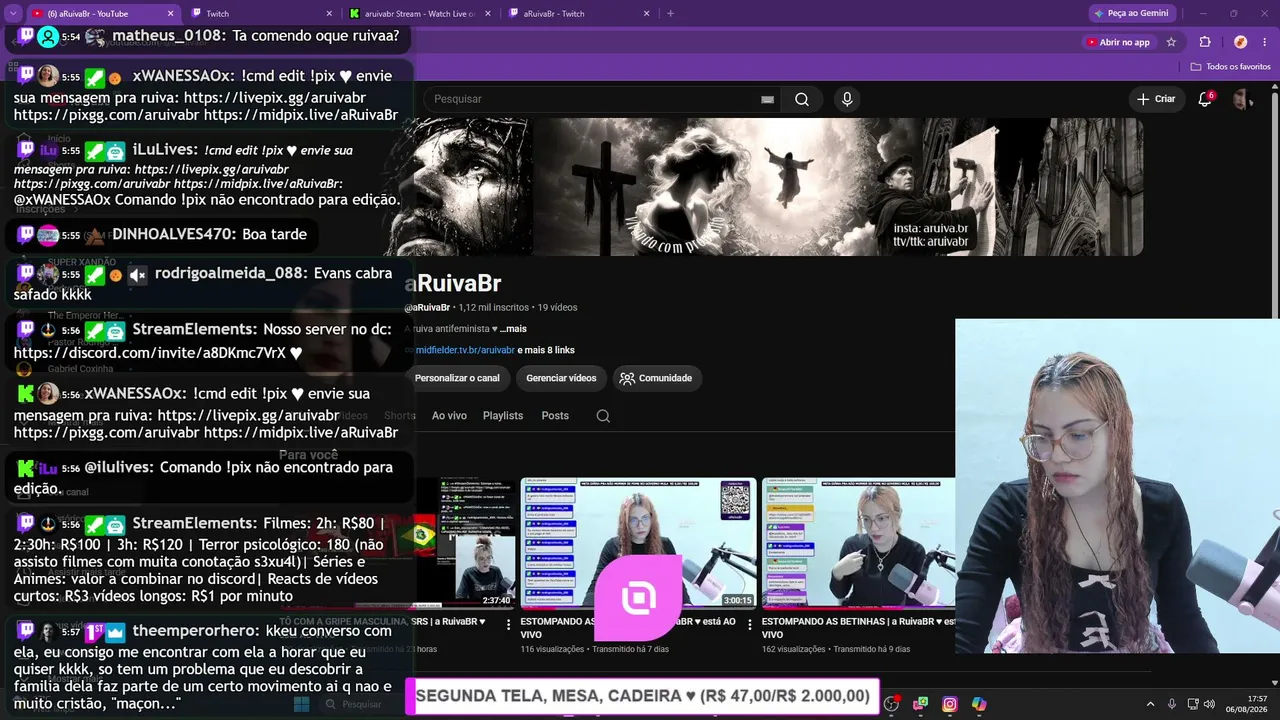This screenshot has height=720, width=1280.
Task: Click Gerenciar vídeos
Action: click(x=561, y=378)
